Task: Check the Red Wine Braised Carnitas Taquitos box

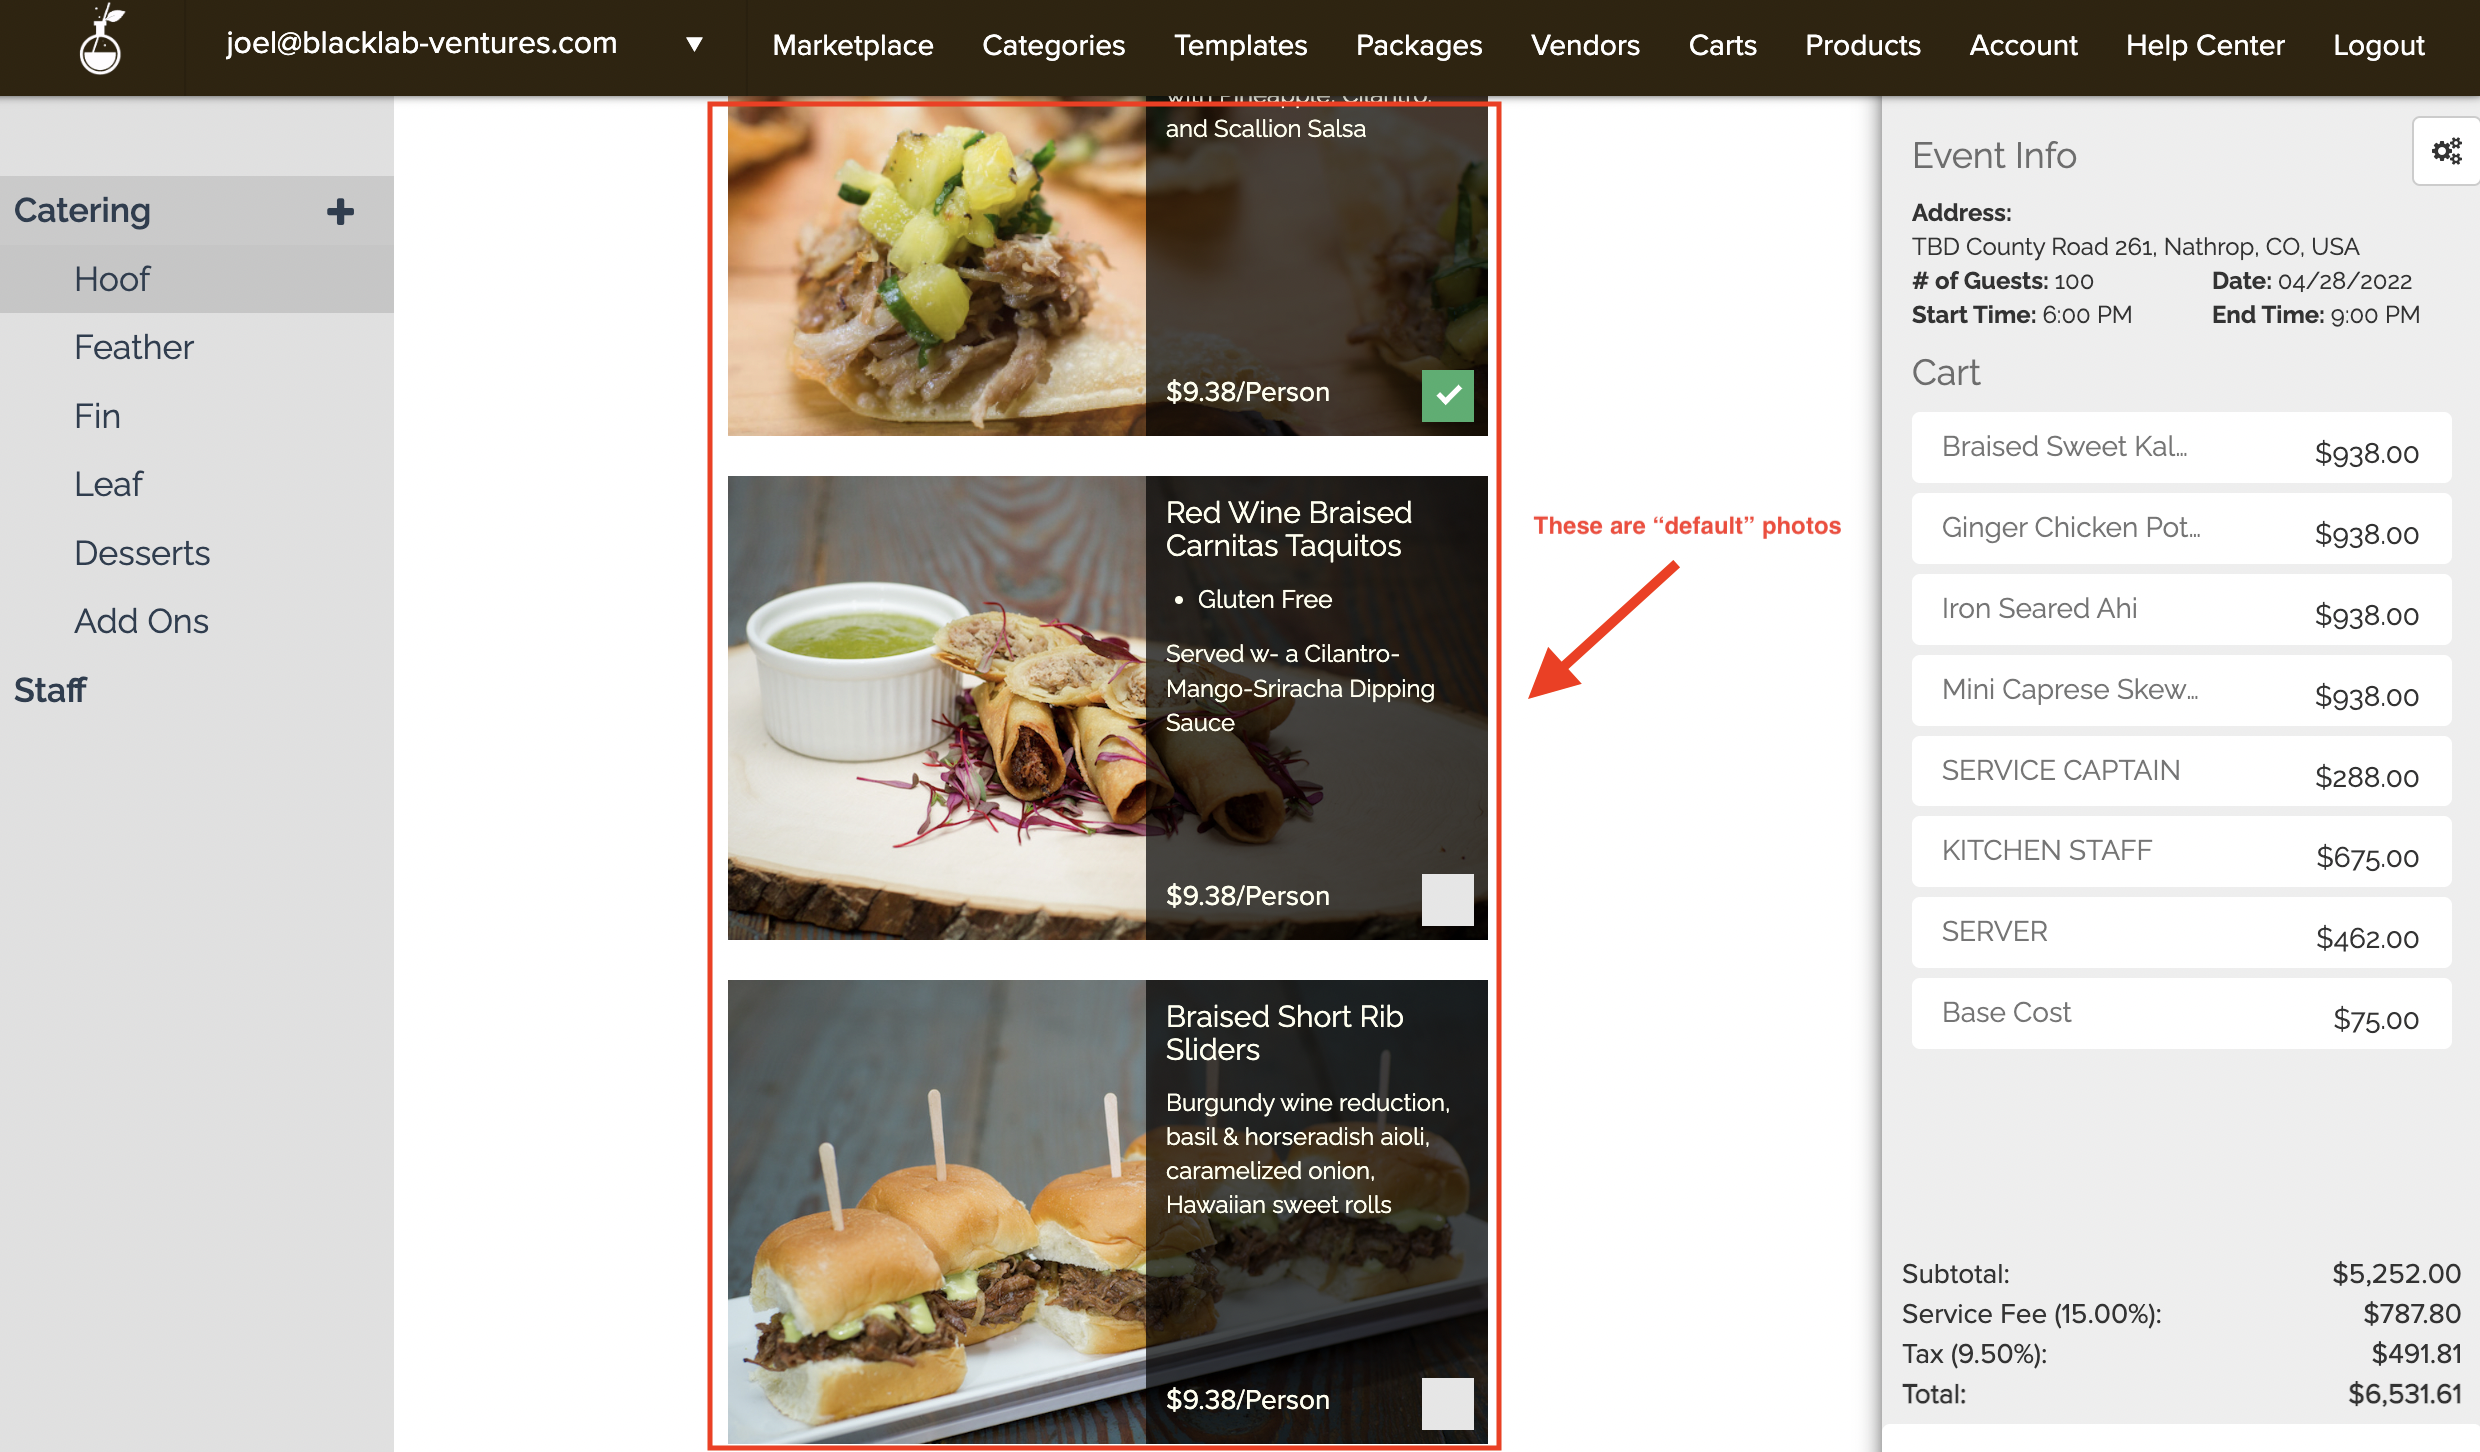Action: [x=1447, y=899]
